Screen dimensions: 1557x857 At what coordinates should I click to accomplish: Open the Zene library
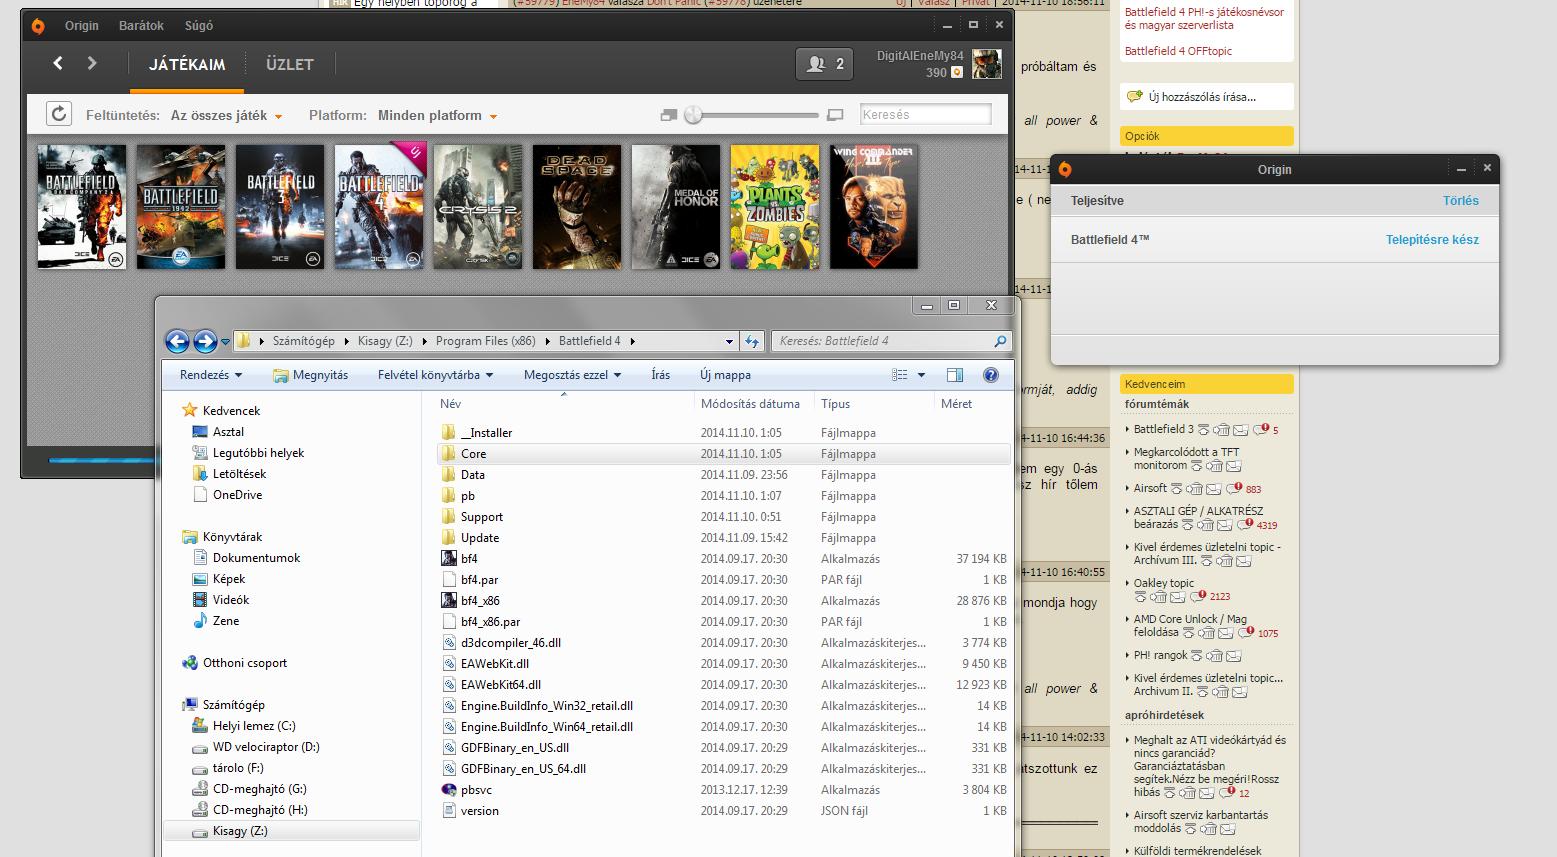226,621
